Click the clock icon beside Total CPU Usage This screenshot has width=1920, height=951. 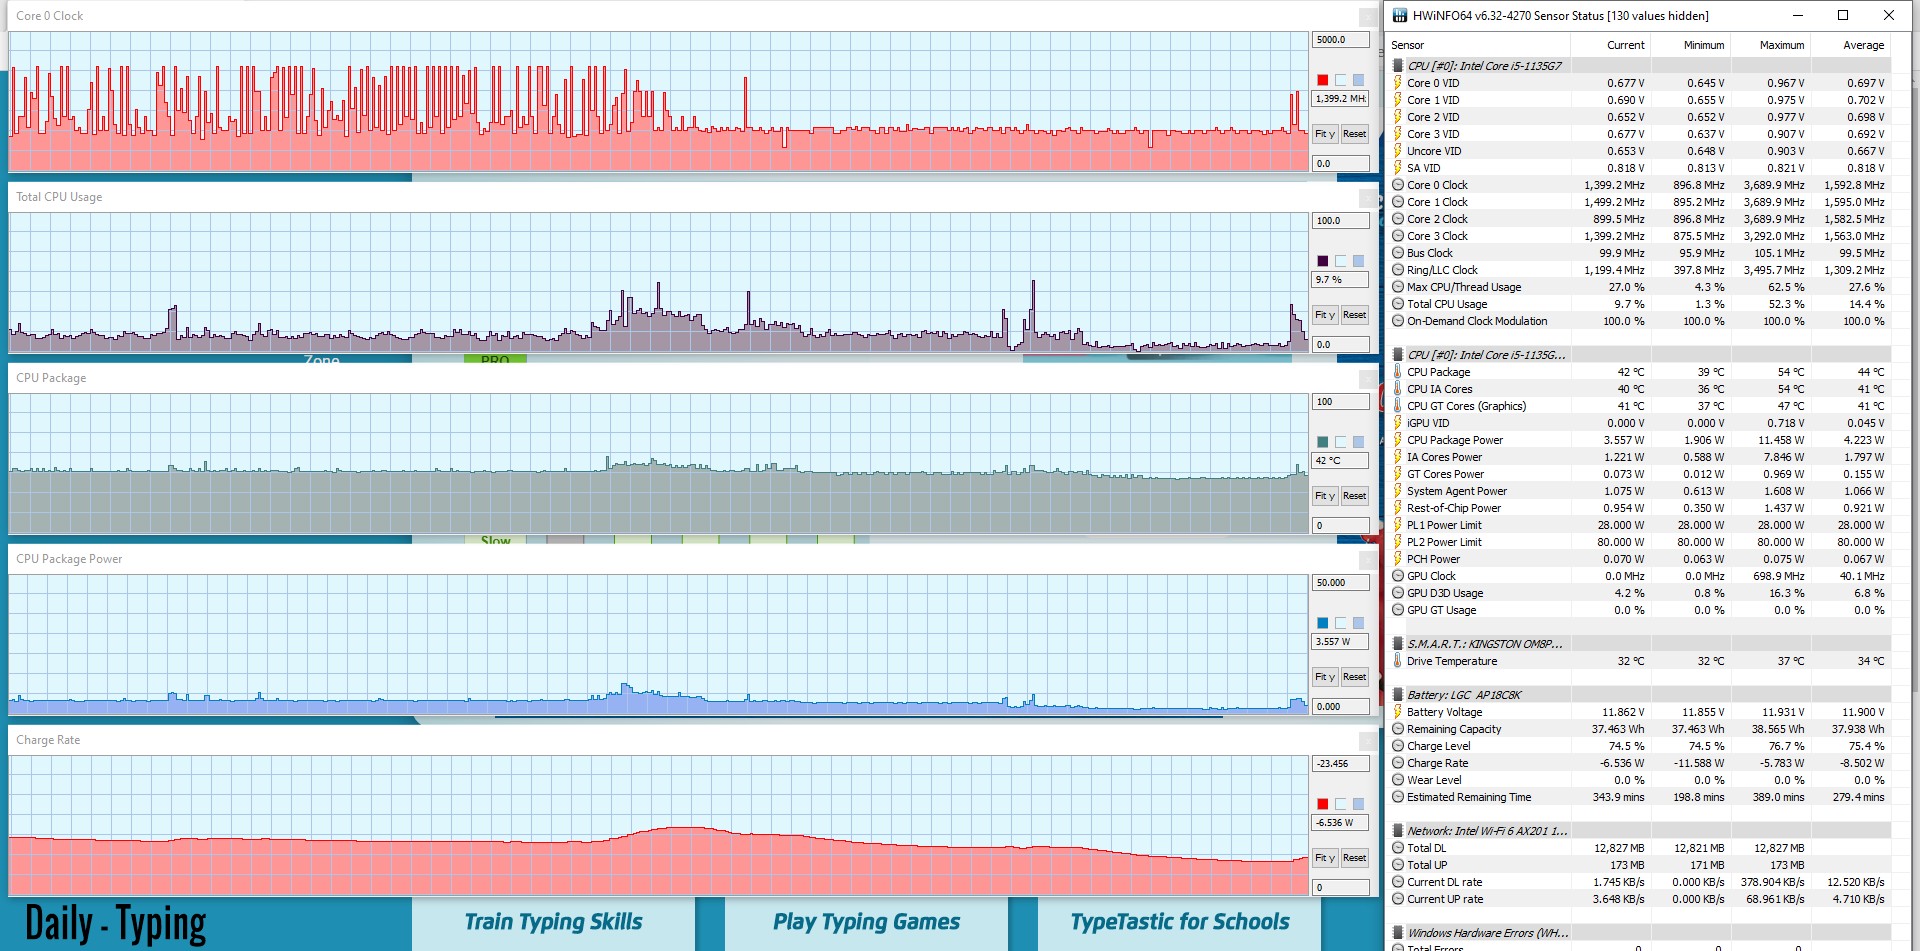pyautogui.click(x=1398, y=304)
